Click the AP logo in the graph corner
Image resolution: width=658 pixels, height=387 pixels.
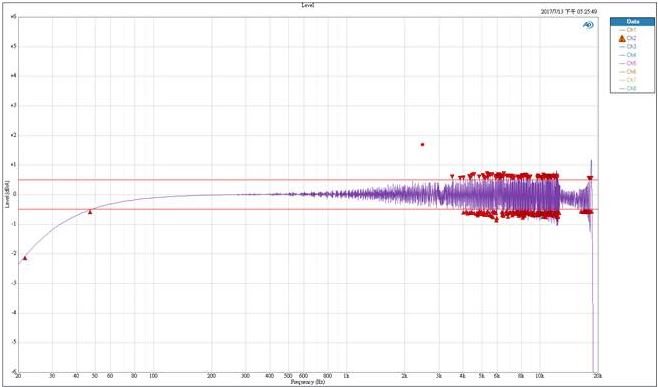coord(588,26)
